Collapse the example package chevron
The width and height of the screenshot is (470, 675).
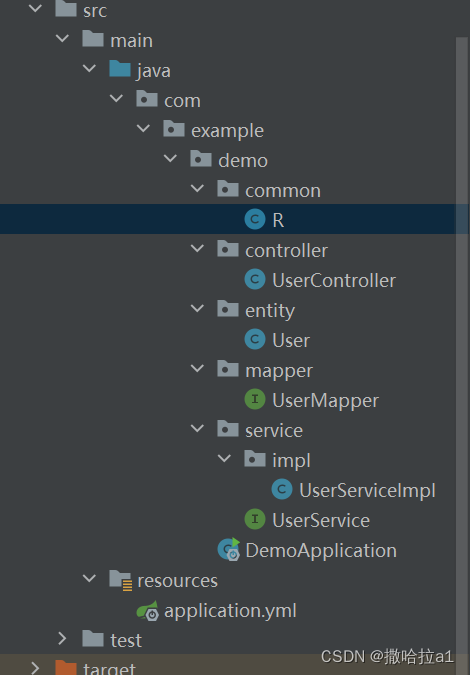(x=143, y=128)
